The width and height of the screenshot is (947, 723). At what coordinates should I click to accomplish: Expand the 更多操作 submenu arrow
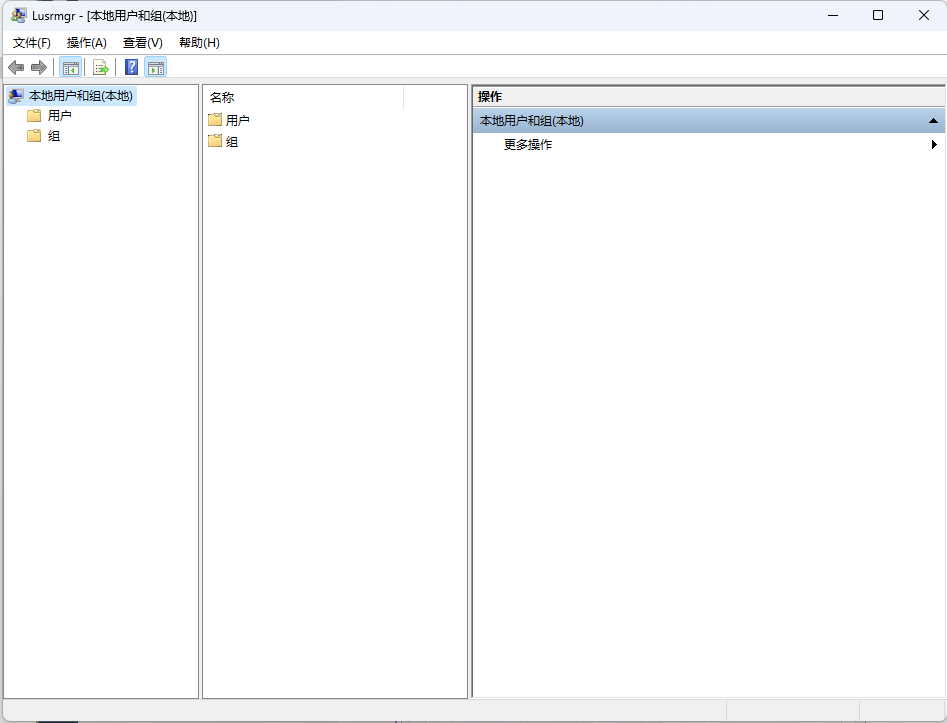point(934,144)
